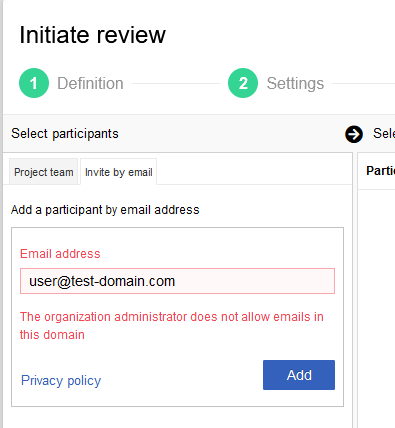Click the Initiate review dialog title
This screenshot has width=395, height=428.
[93, 35]
